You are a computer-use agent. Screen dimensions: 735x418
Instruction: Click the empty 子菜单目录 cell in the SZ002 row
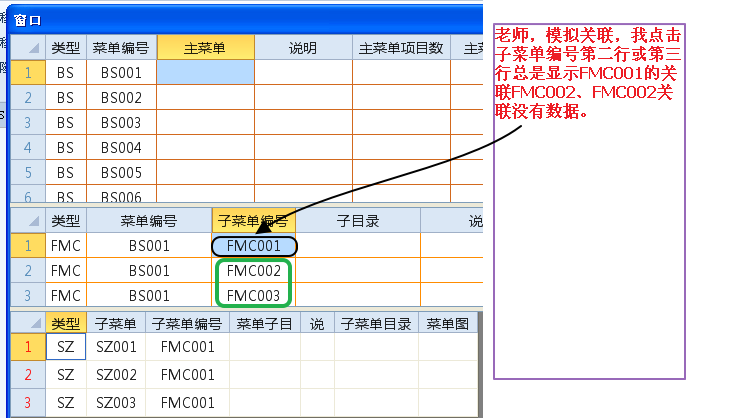click(x=376, y=374)
